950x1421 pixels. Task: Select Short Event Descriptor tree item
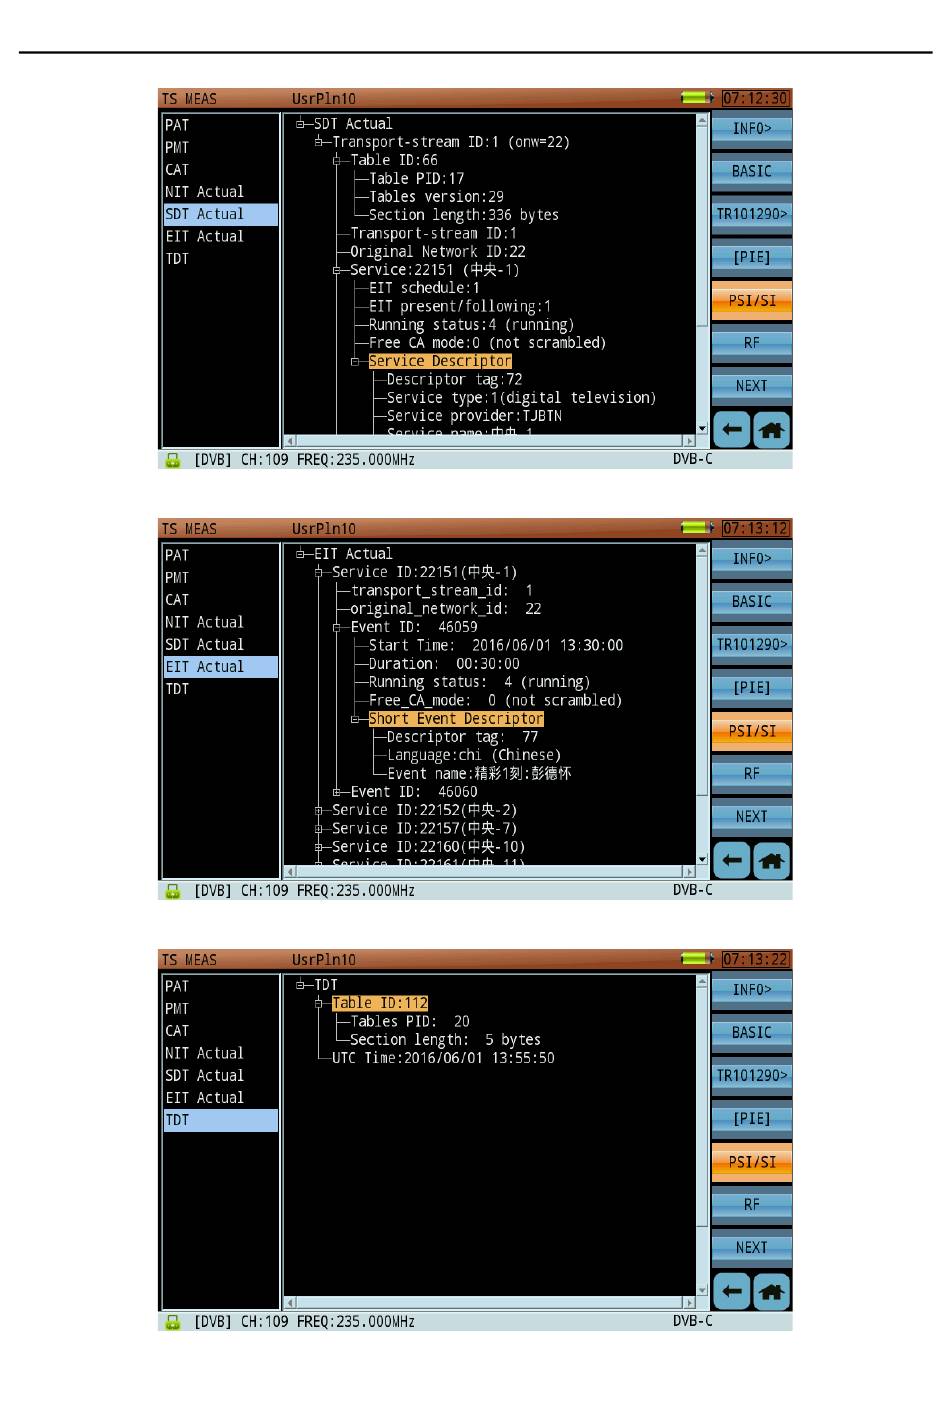[x=455, y=719]
